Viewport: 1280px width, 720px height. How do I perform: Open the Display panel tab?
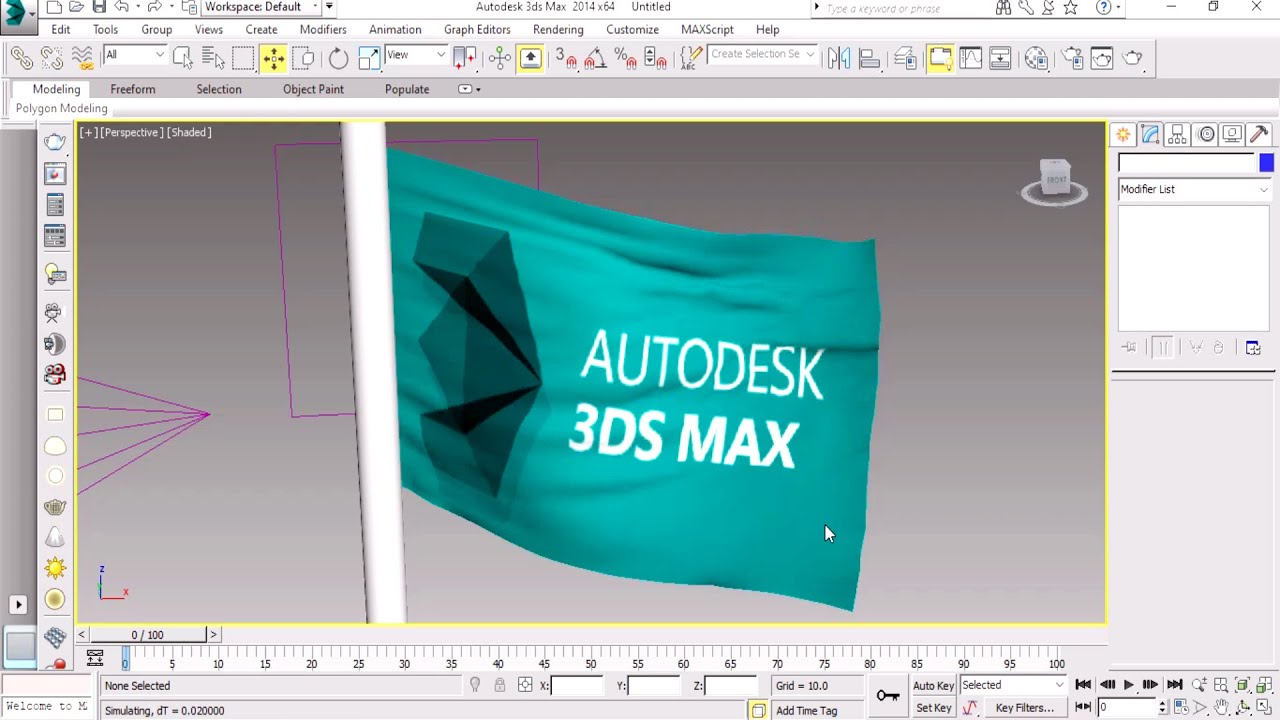1232,134
